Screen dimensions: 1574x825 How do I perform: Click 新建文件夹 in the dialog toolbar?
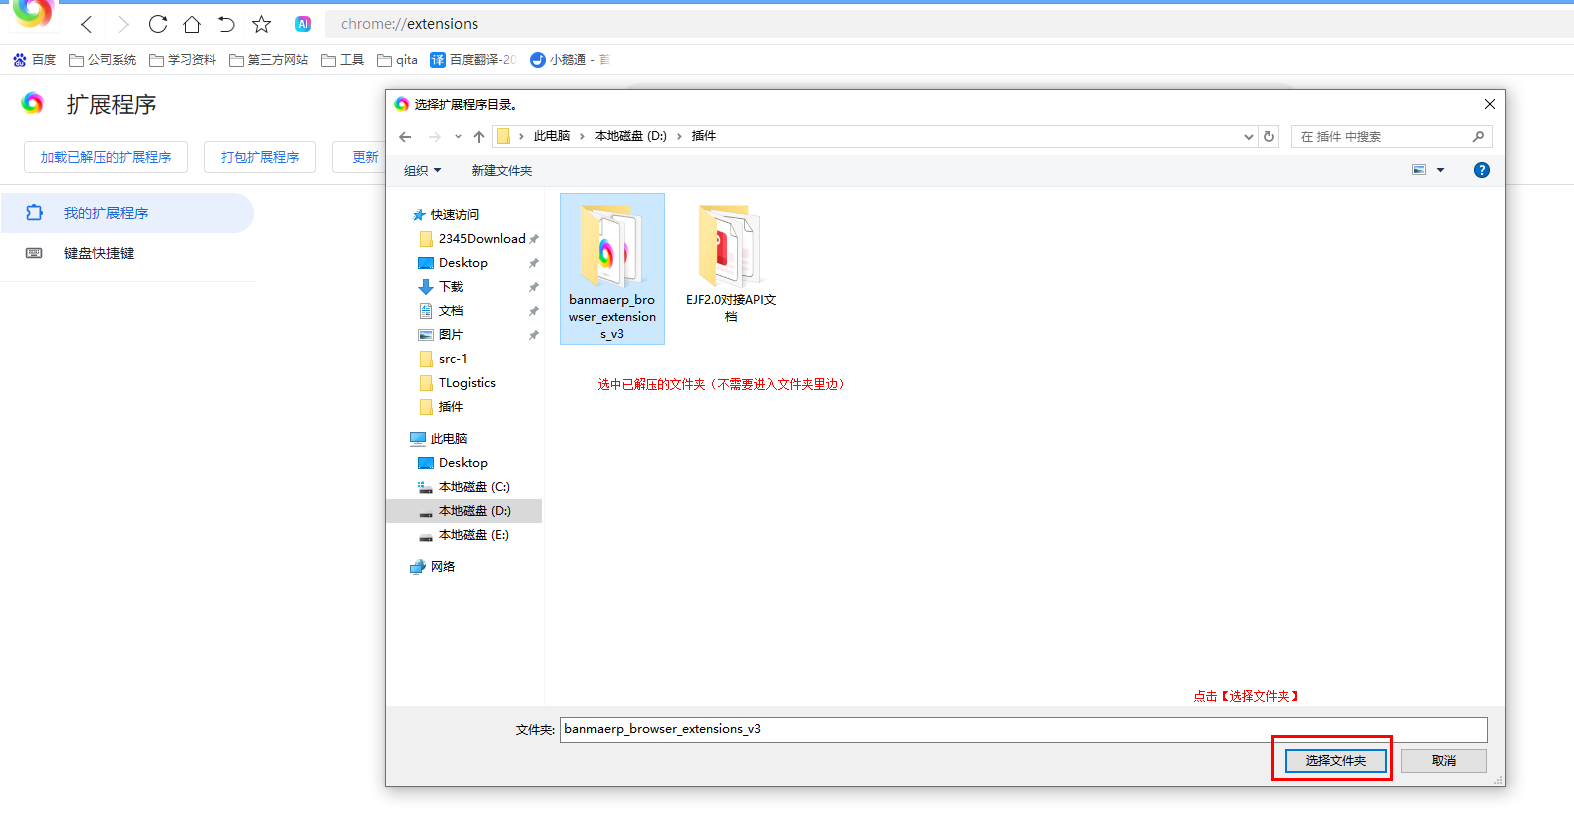point(501,171)
